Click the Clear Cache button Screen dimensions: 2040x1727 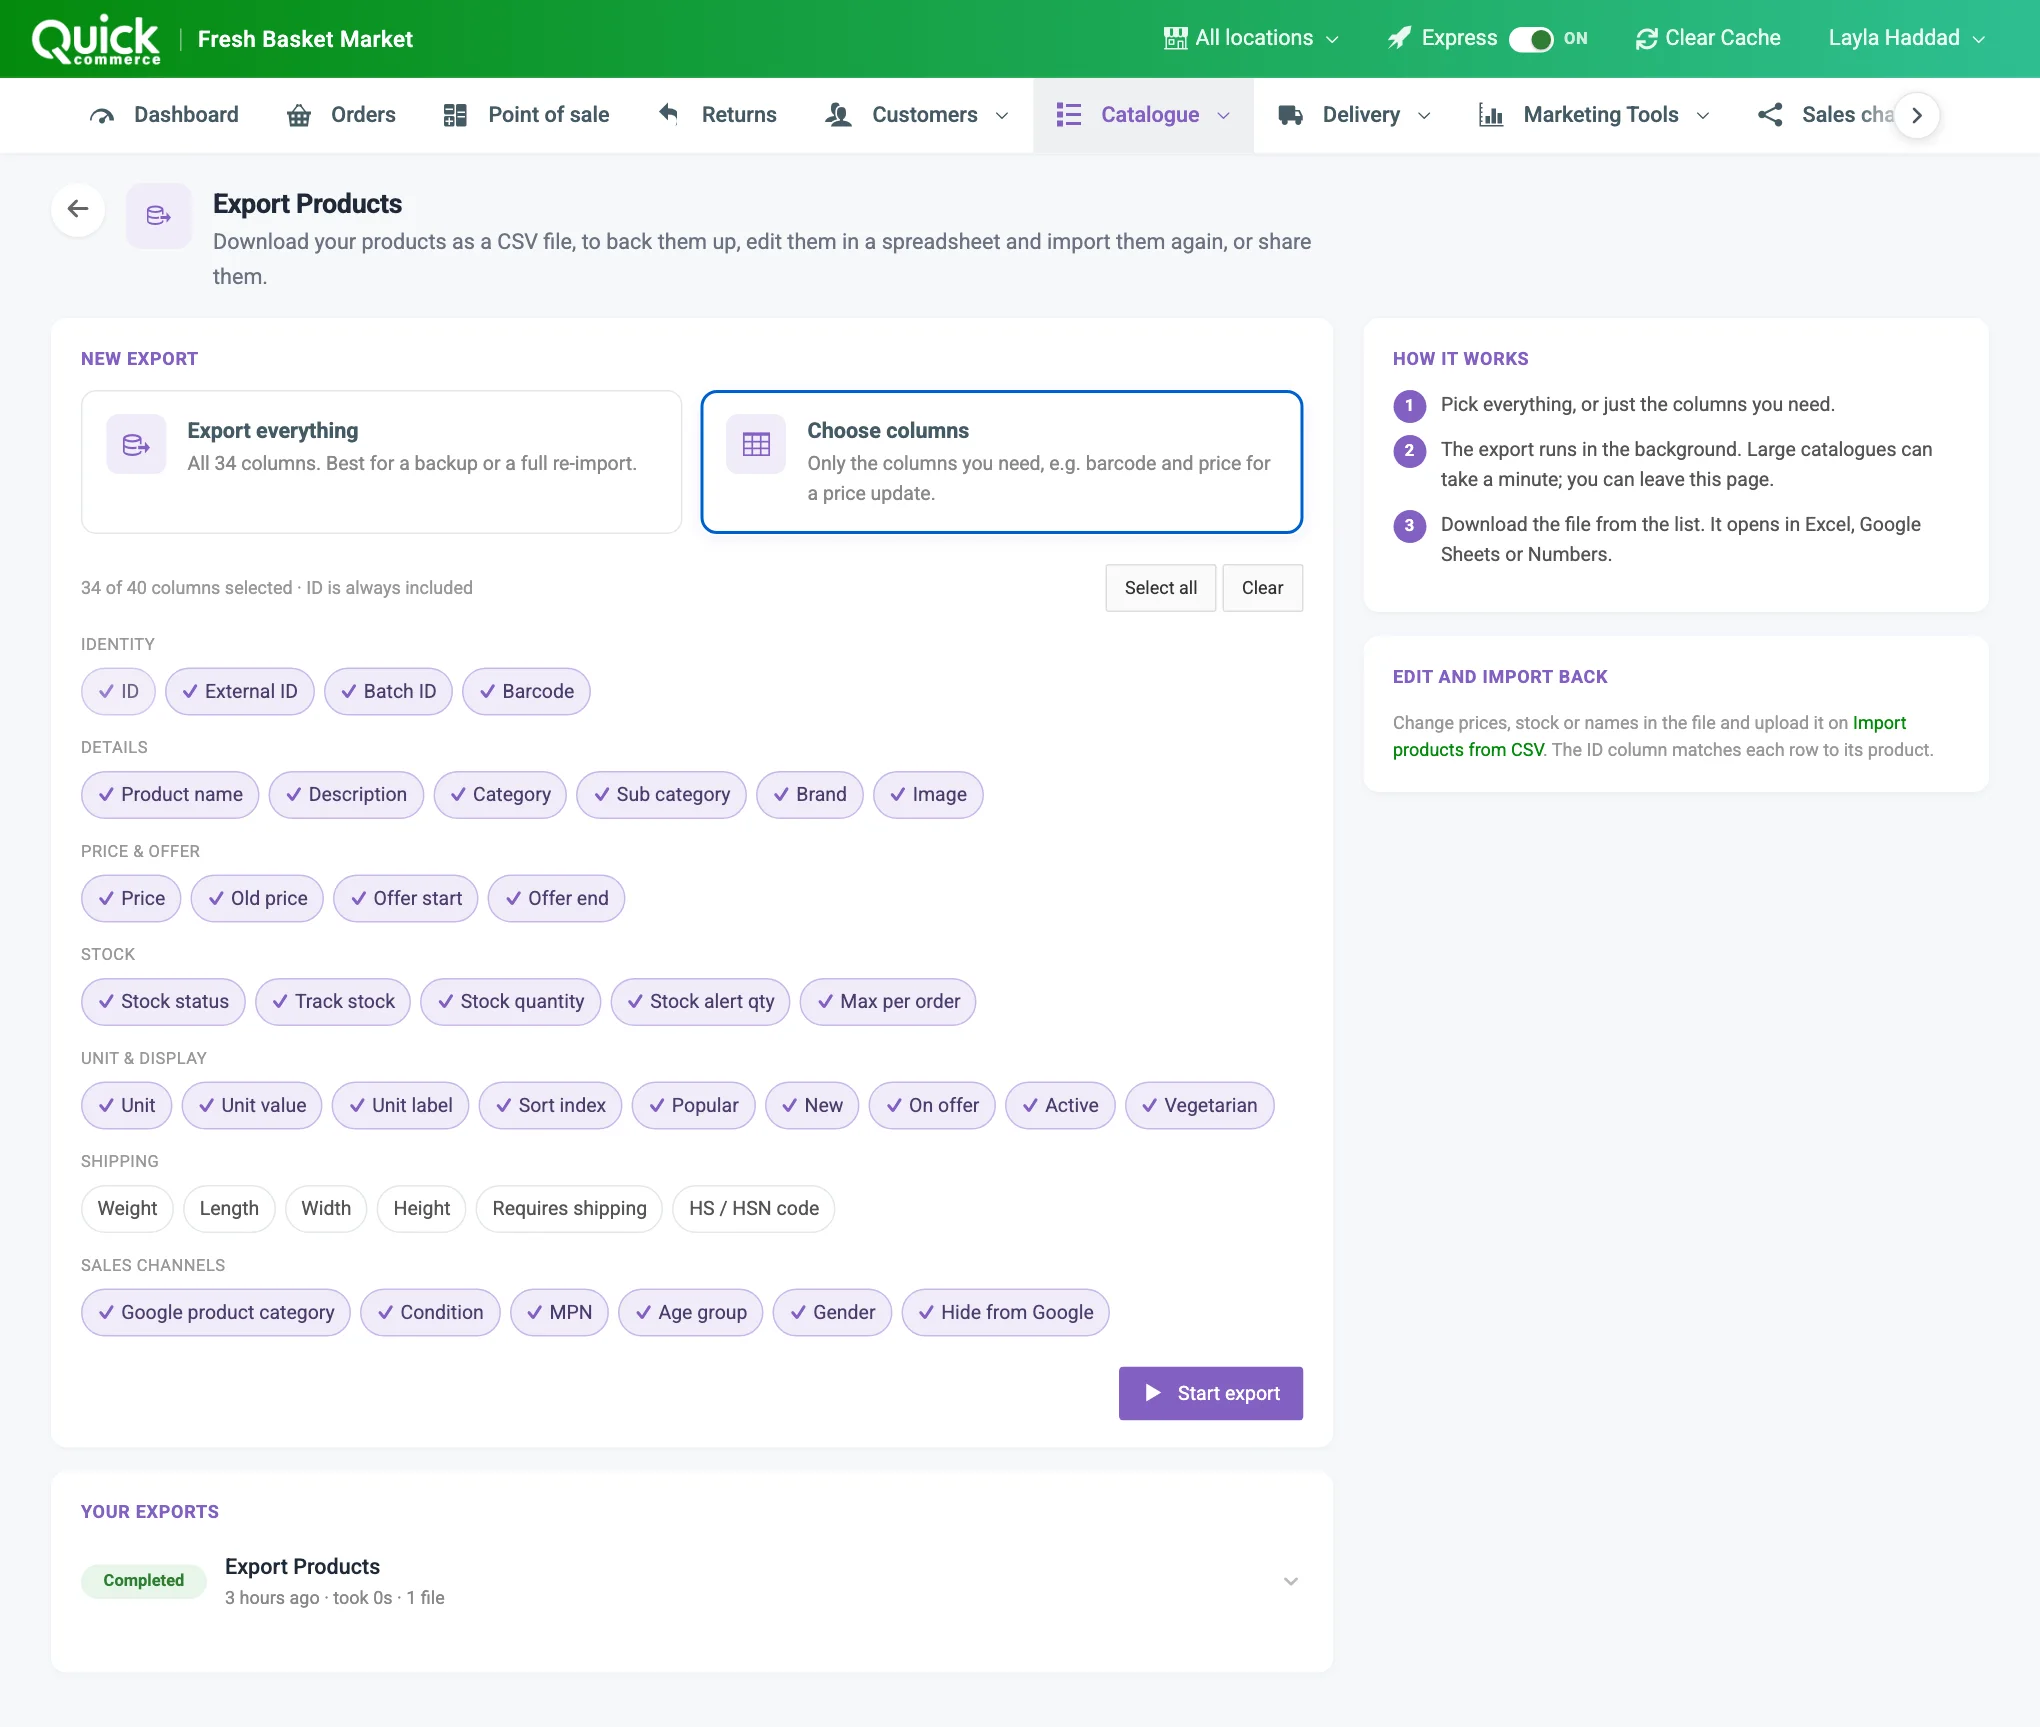1708,38
